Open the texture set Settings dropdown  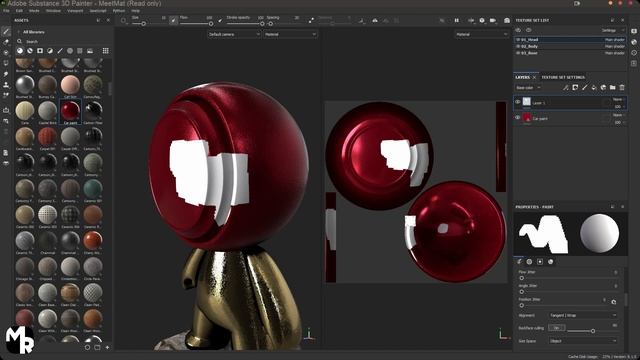pyautogui.click(x=613, y=30)
